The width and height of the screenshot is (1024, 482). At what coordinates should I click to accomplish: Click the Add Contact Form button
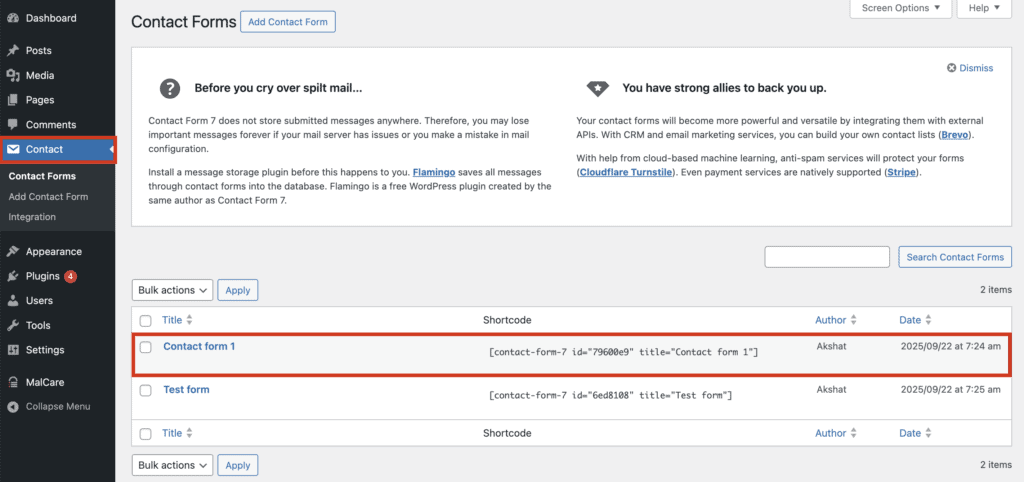[288, 22]
